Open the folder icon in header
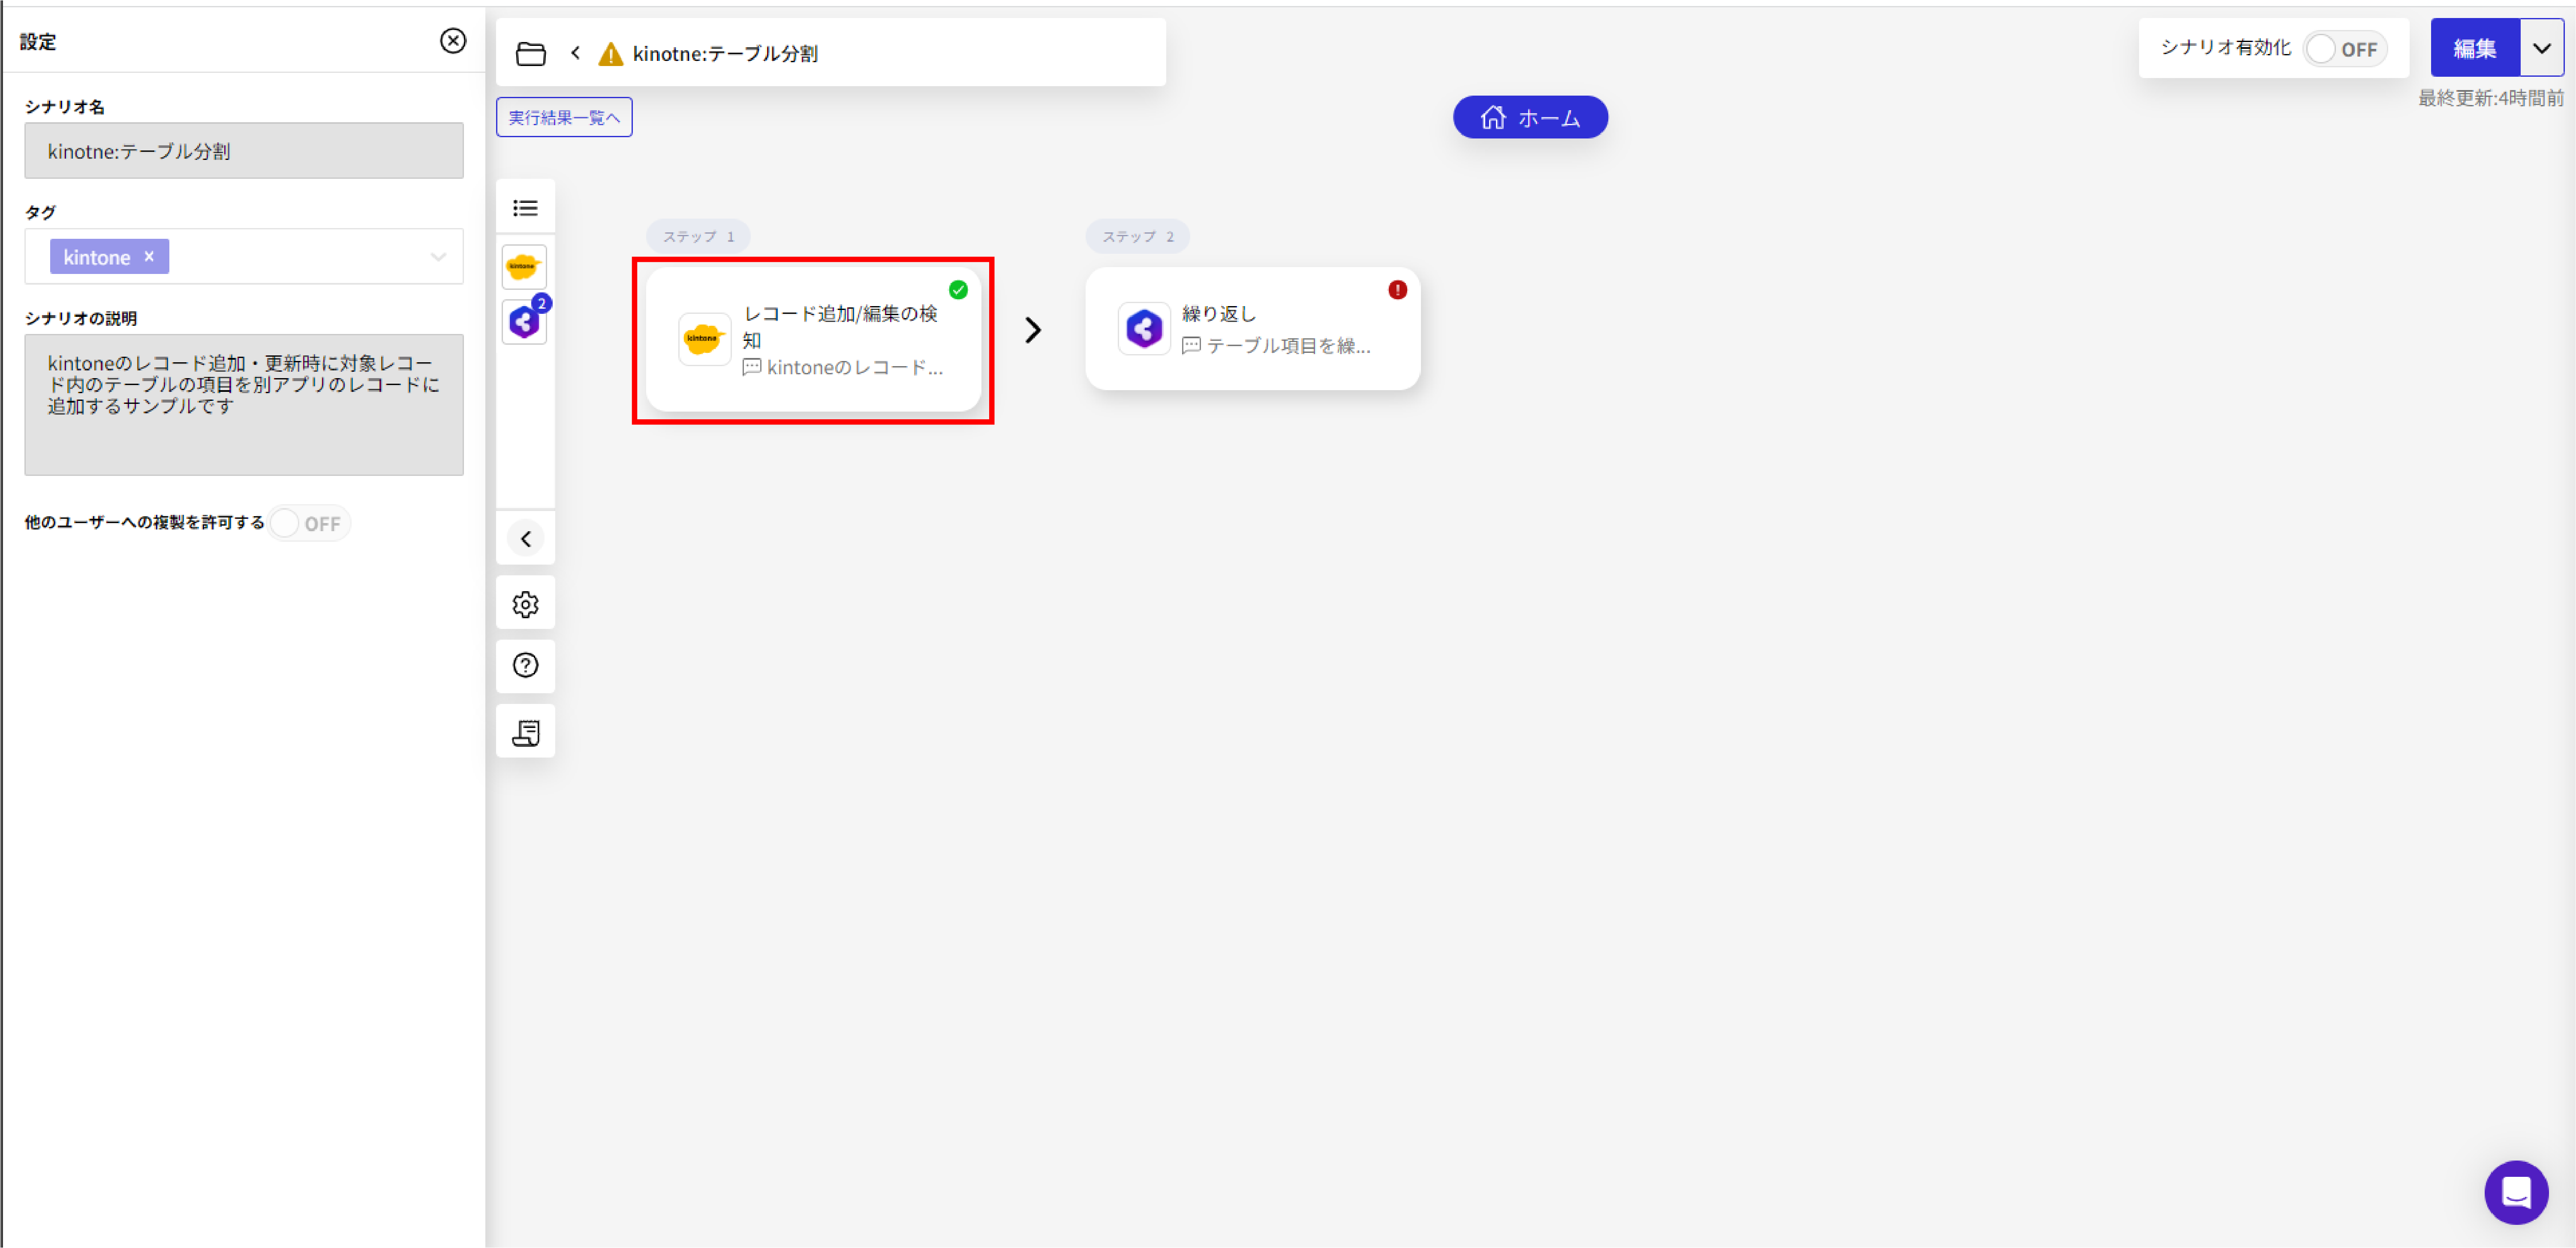This screenshot has height=1248, width=2576. (530, 53)
